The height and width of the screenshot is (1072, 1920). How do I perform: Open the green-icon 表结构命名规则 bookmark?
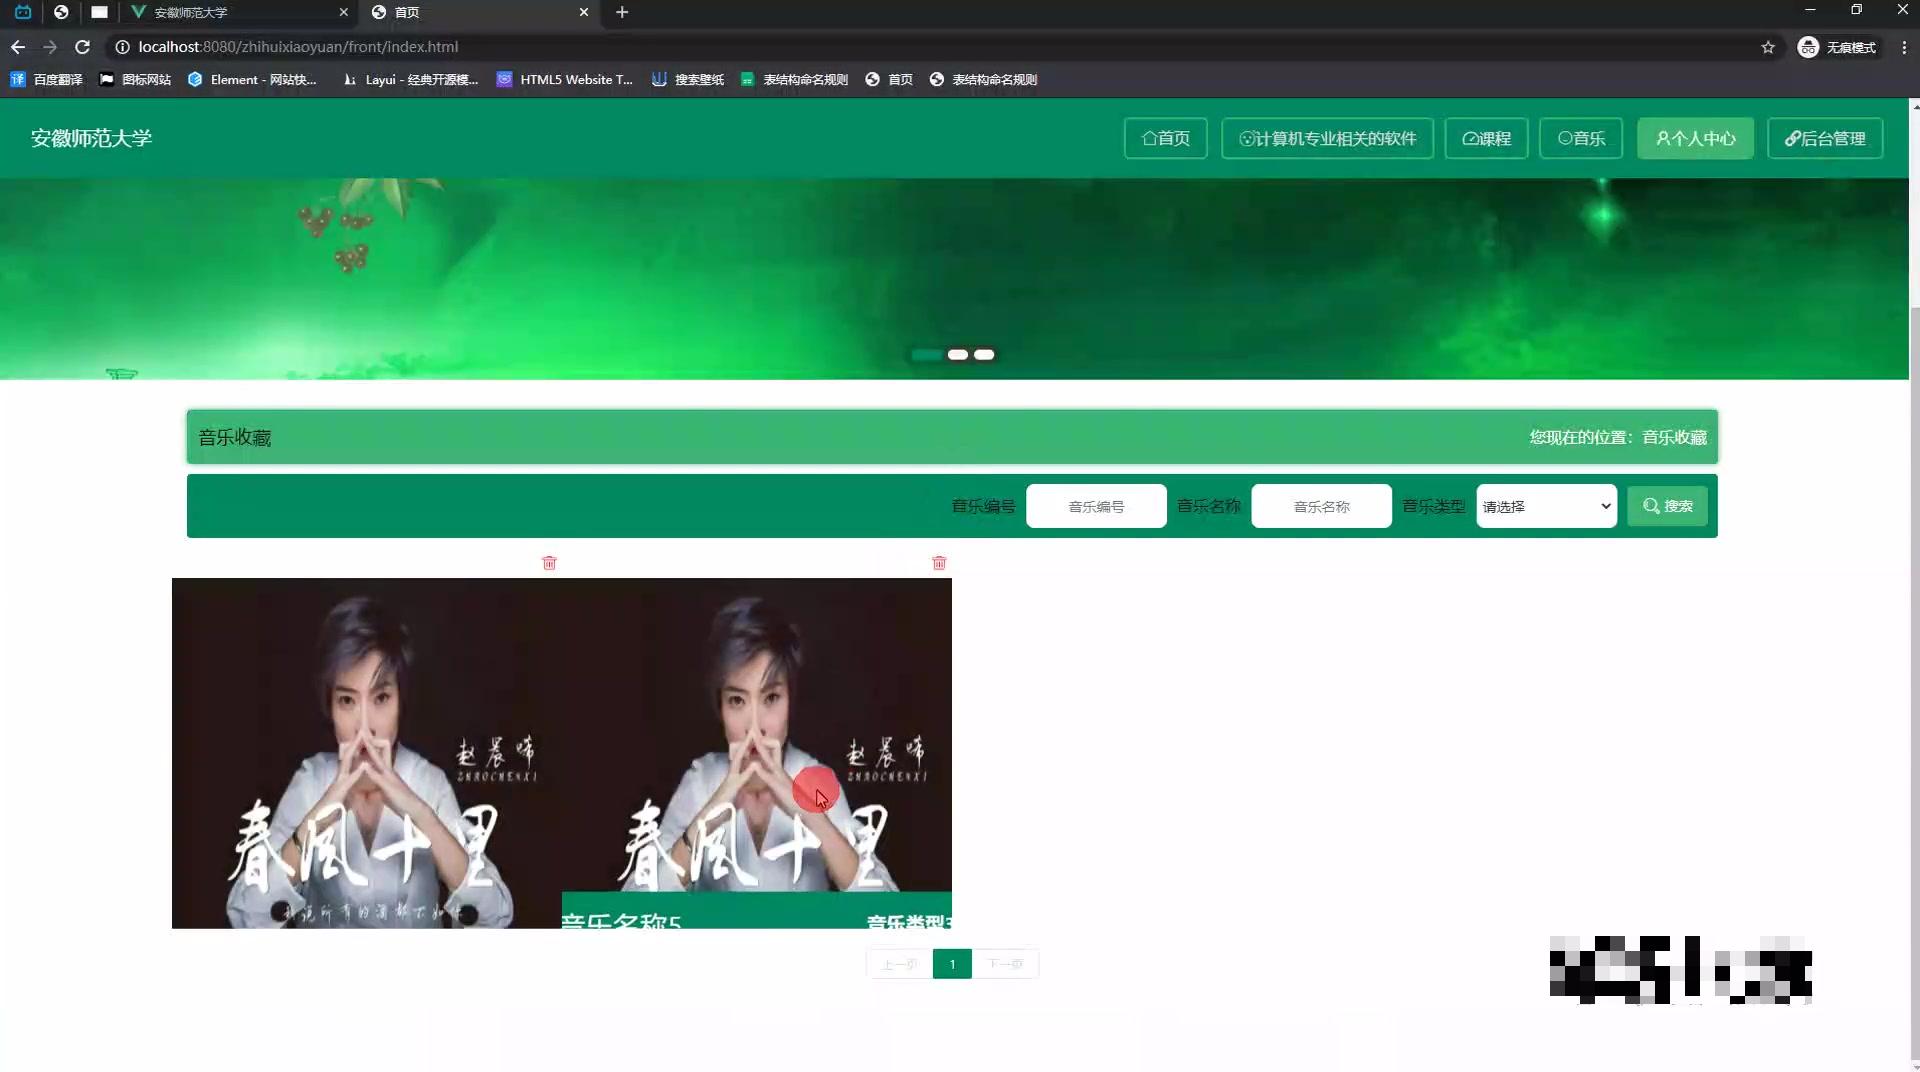[794, 79]
